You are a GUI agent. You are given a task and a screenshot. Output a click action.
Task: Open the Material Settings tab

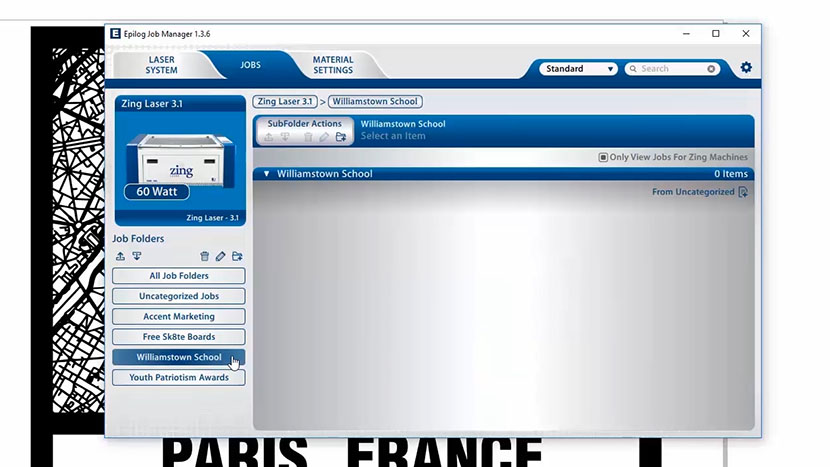click(332, 65)
